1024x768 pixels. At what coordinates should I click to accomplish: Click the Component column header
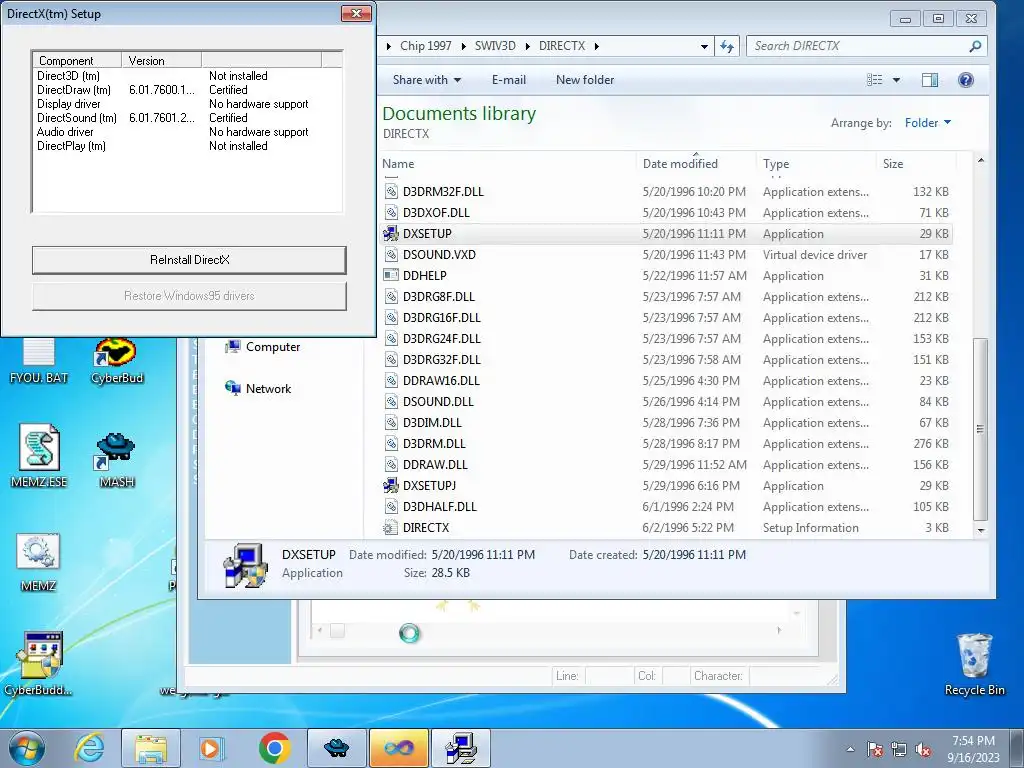[x=77, y=60]
